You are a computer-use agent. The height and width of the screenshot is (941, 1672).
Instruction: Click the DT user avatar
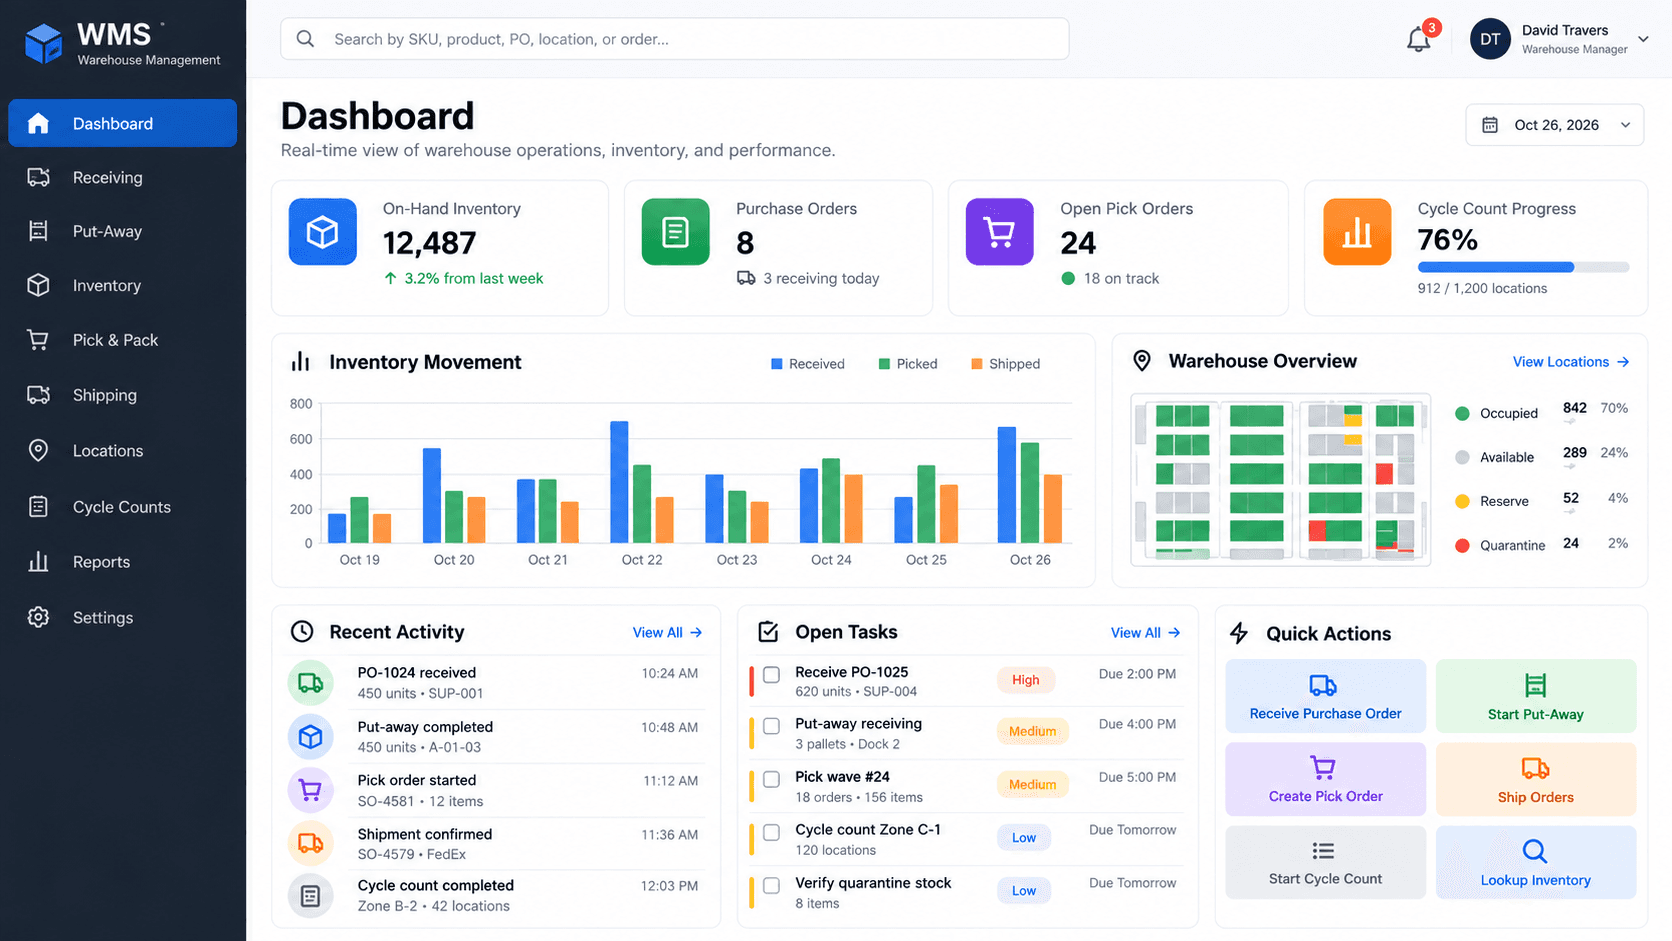(x=1490, y=39)
